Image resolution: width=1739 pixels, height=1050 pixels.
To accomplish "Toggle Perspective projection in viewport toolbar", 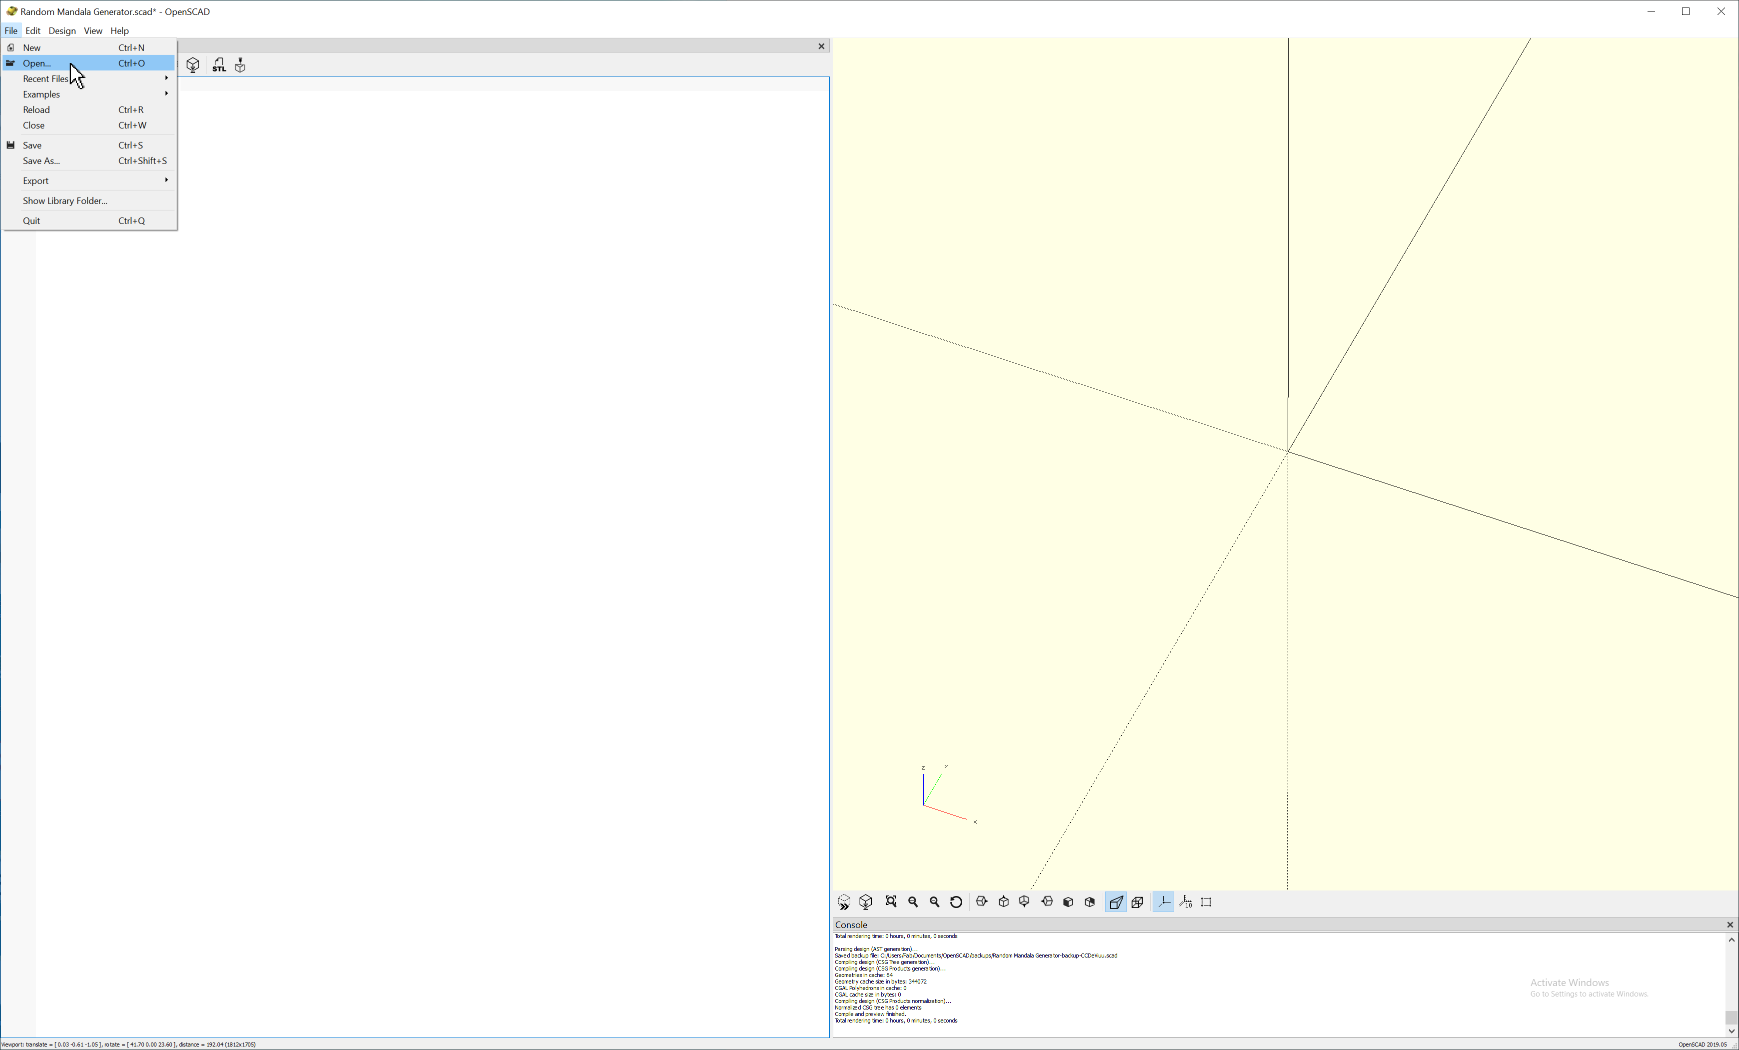I will (1116, 902).
